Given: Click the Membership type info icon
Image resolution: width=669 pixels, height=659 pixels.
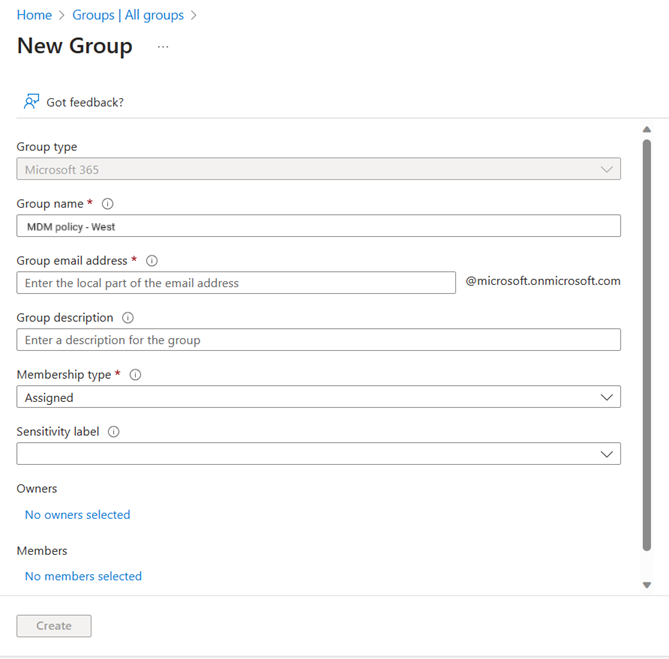Looking at the screenshot, I should [x=136, y=375].
